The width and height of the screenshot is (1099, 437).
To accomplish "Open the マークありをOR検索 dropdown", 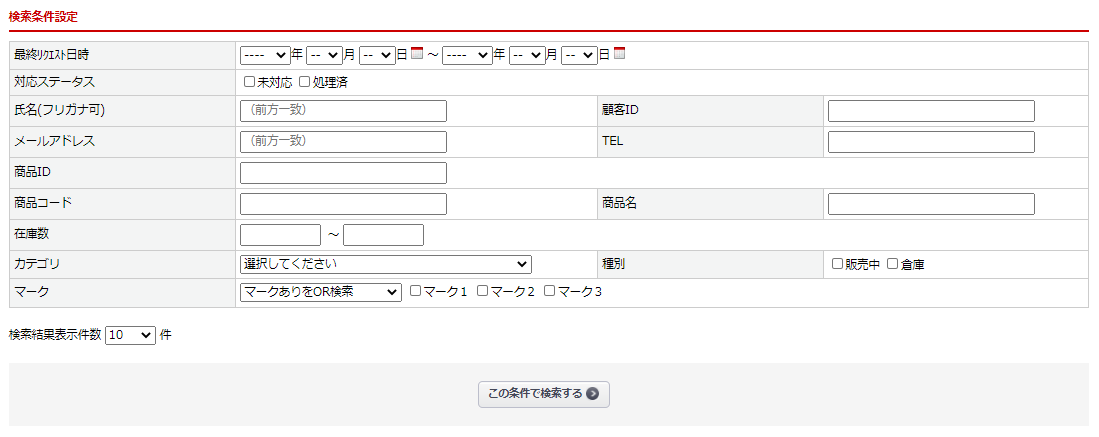I will click(x=320, y=292).
